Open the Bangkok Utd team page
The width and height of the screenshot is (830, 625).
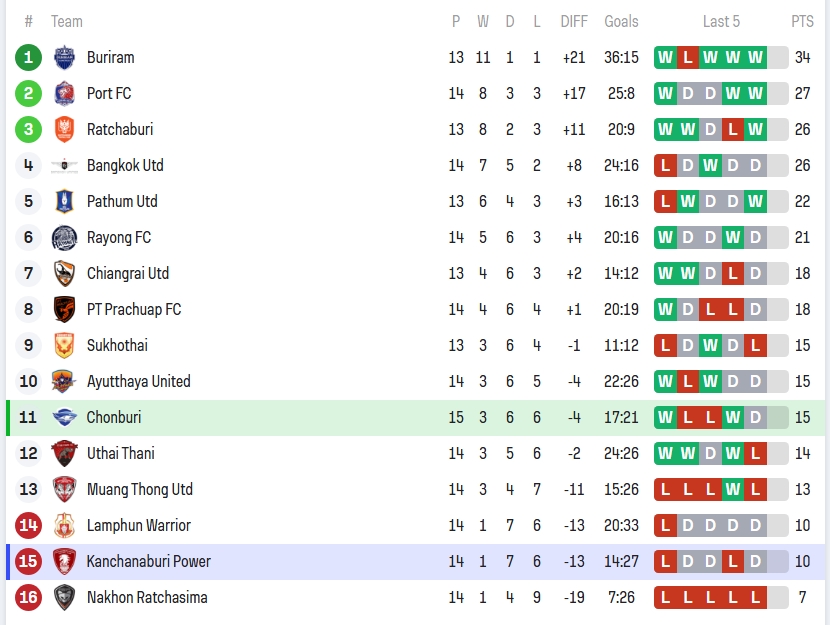click(125, 165)
